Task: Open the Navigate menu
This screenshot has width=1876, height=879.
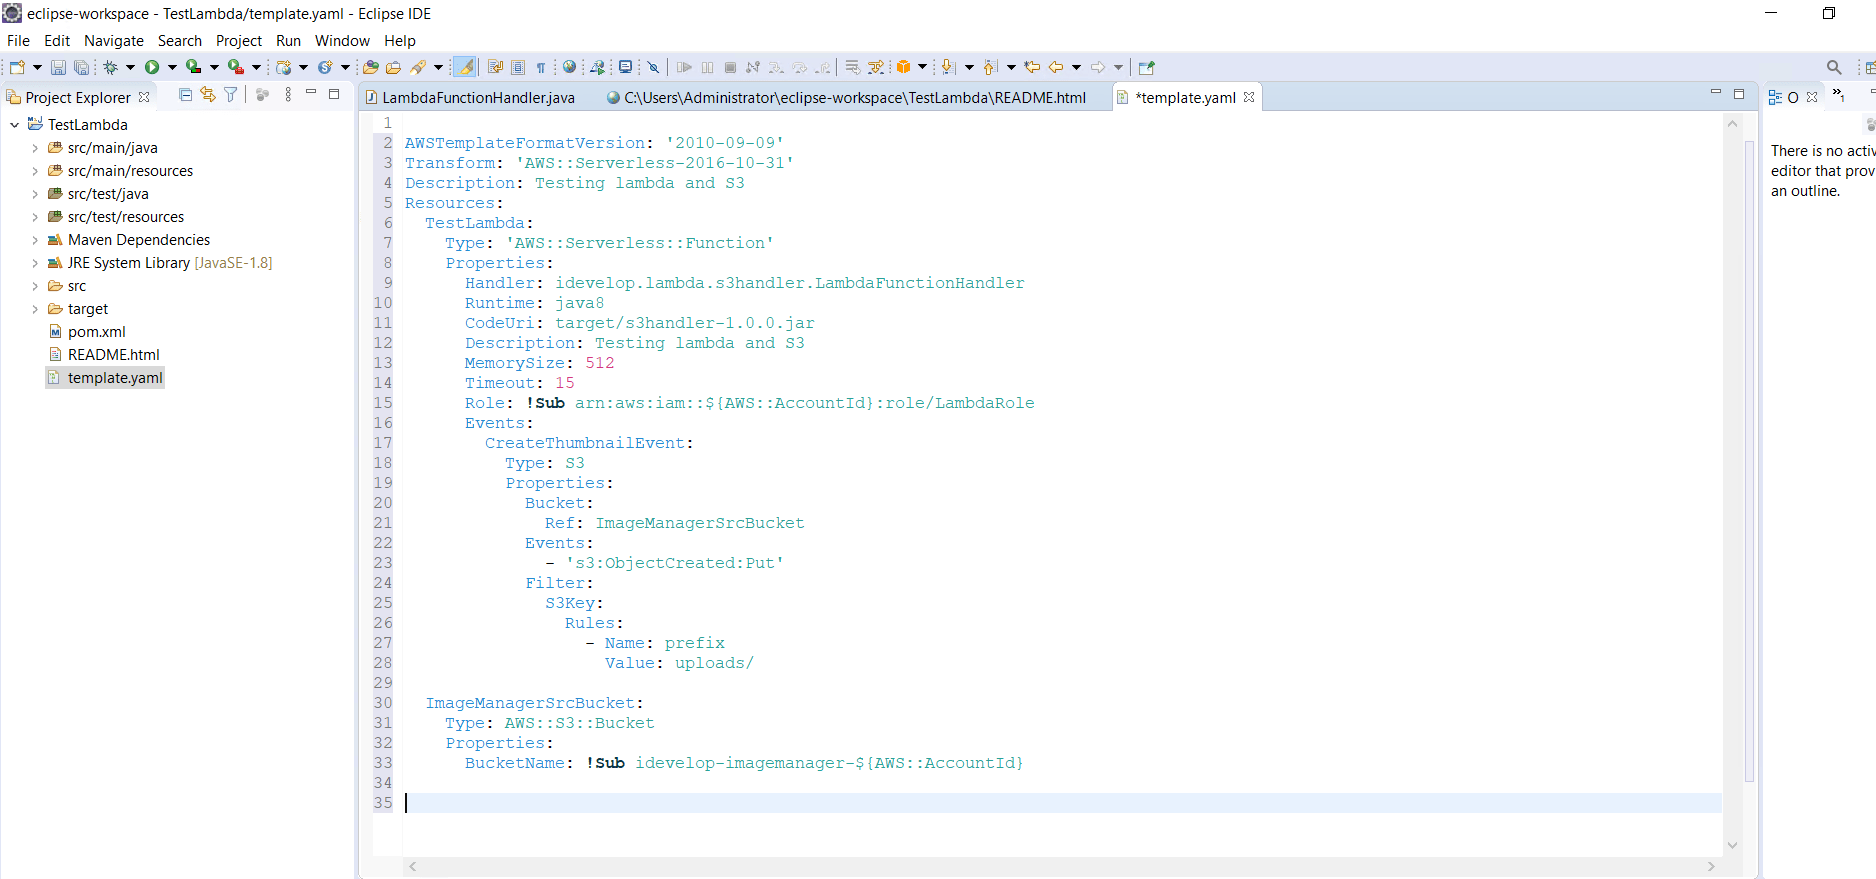Action: [114, 41]
